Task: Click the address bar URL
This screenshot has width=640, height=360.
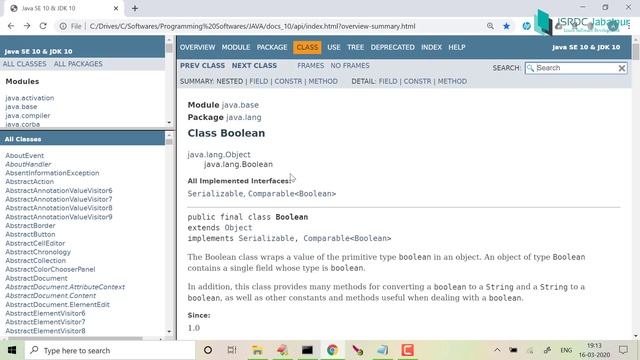Action: (252, 26)
